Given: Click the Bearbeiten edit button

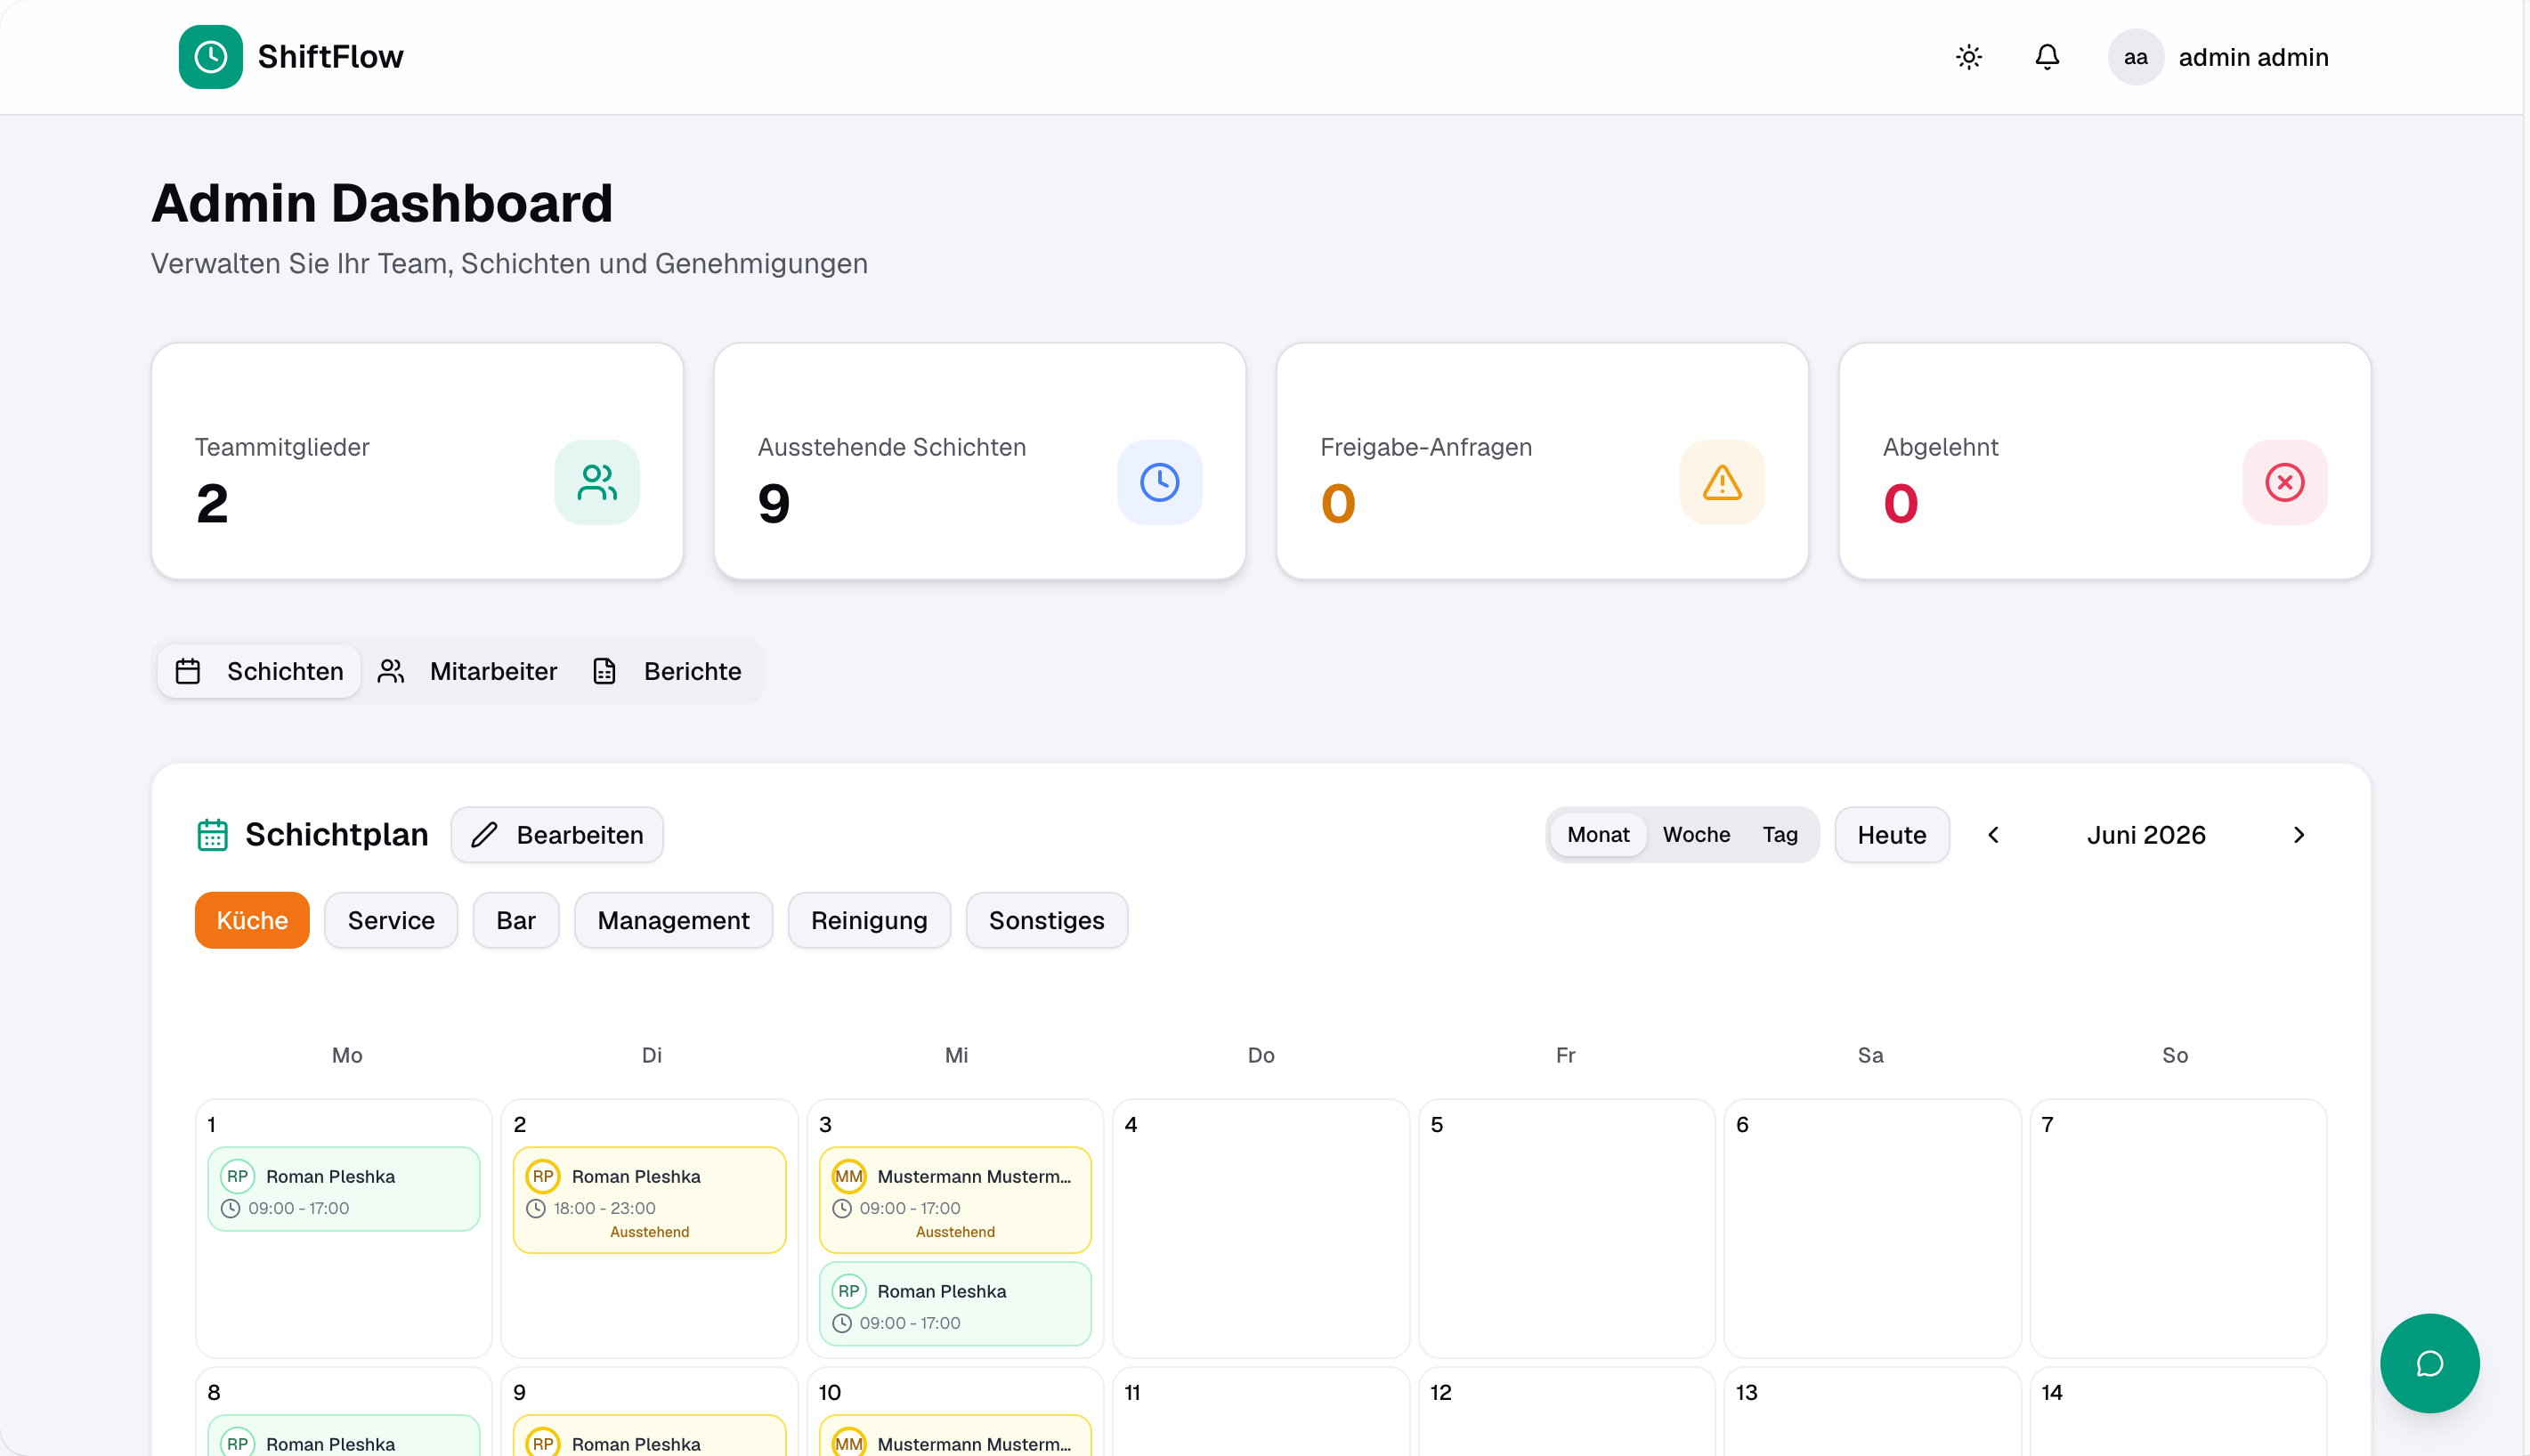Looking at the screenshot, I should click(x=557, y=835).
